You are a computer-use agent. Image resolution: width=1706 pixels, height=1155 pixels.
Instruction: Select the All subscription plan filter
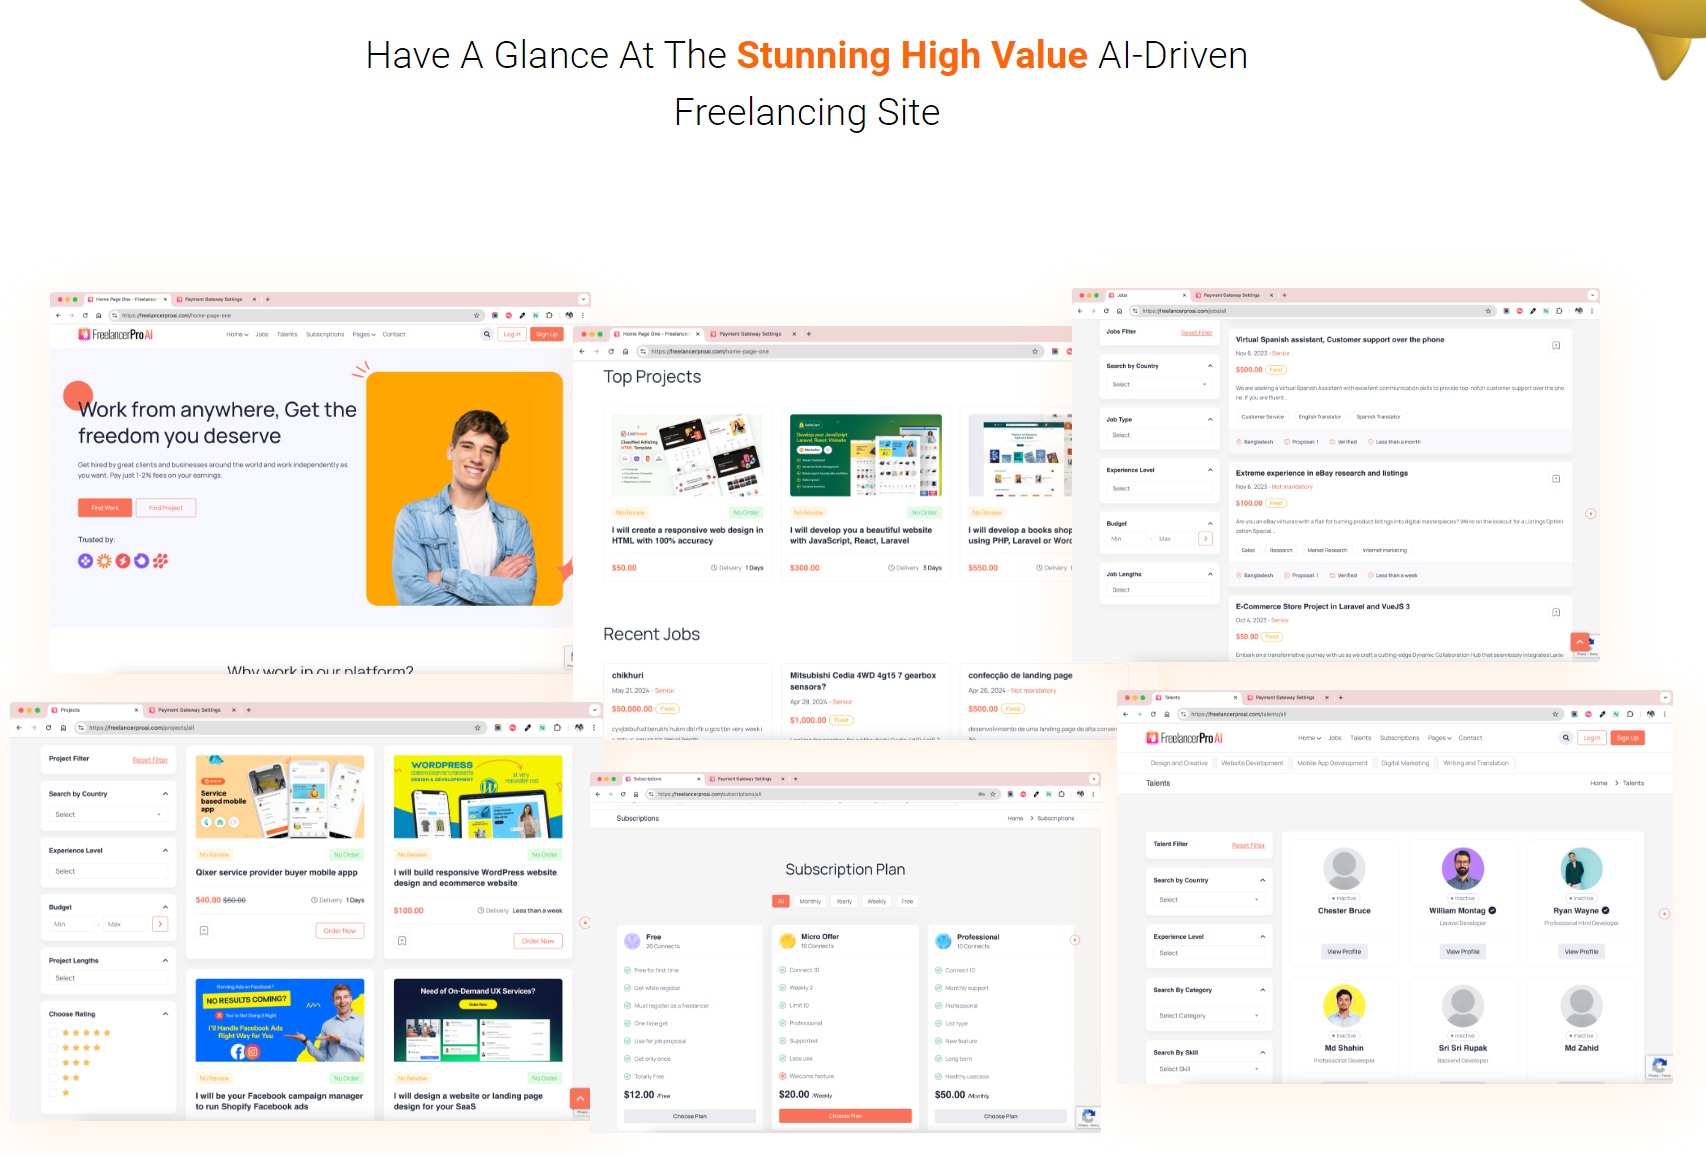pos(781,901)
